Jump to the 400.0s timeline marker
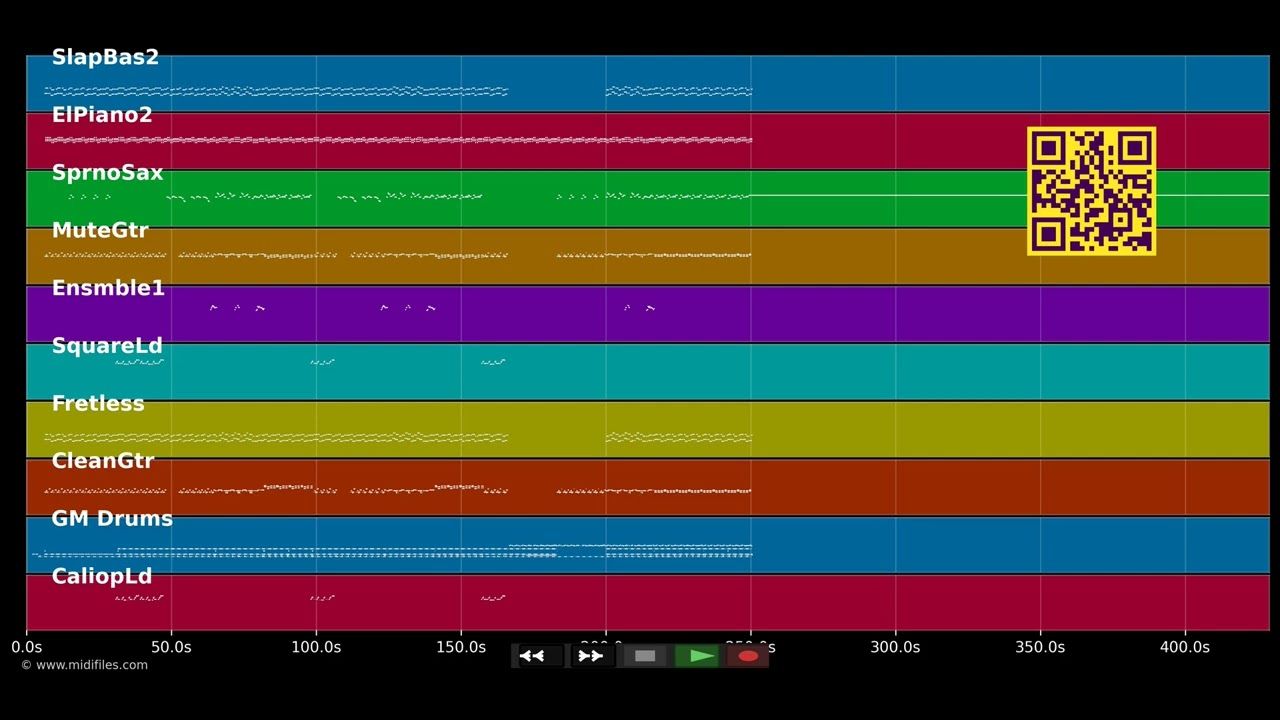 tap(1185, 647)
